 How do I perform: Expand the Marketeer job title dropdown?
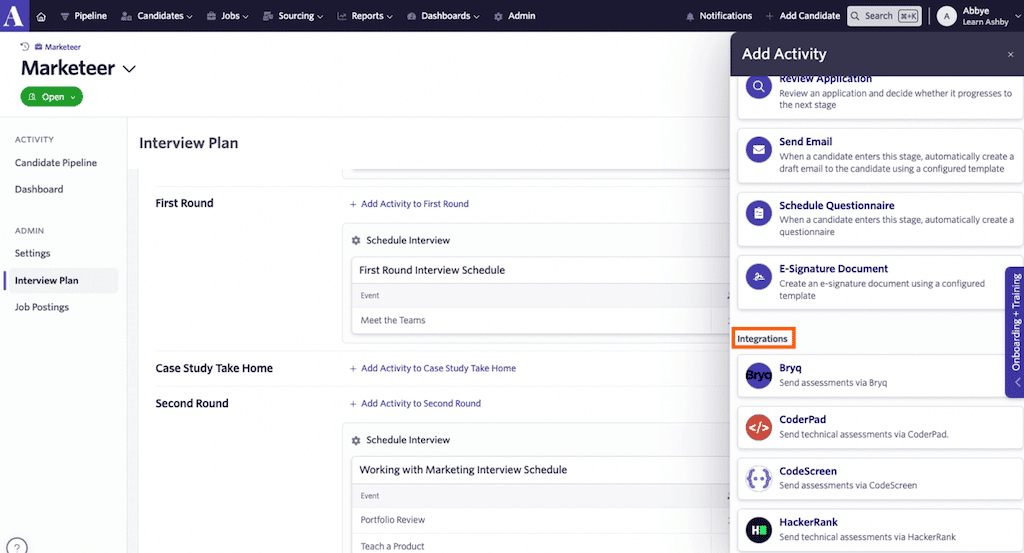pyautogui.click(x=129, y=69)
